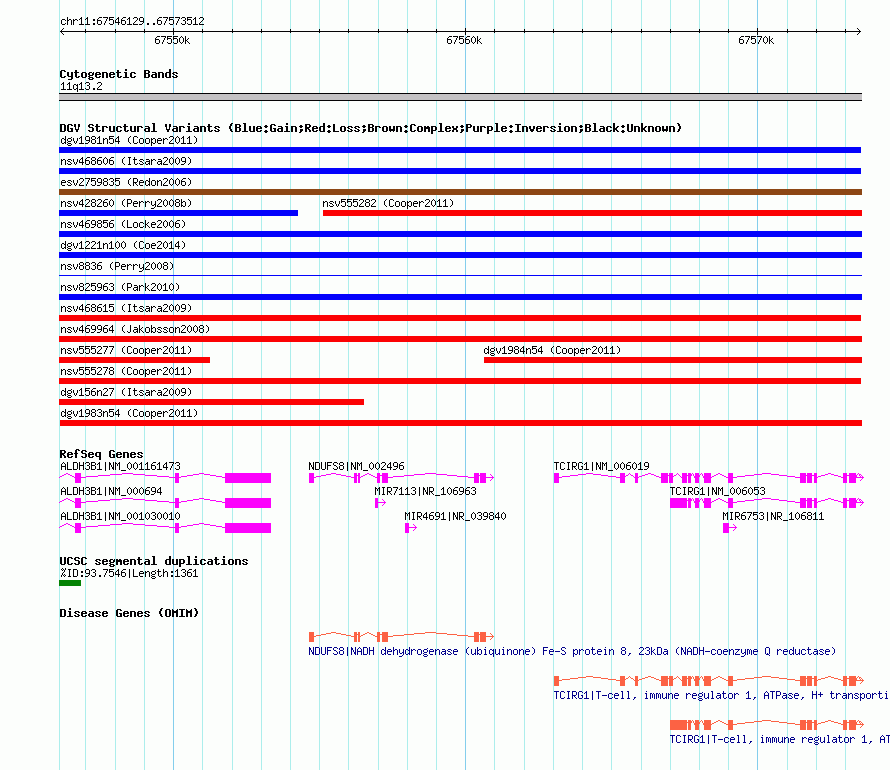This screenshot has width=890, height=770.
Task: Click the MIR4691|NR_039840 arrow glyph
Action: click(x=411, y=528)
